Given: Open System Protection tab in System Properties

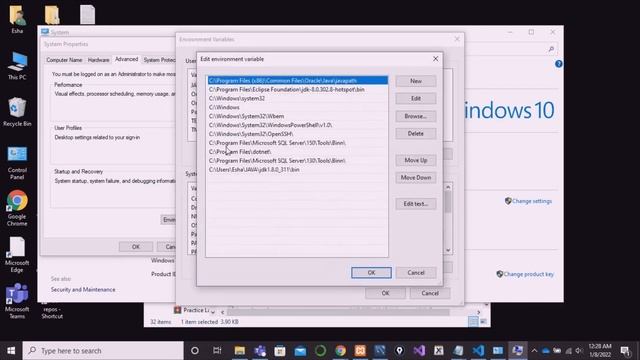Looking at the screenshot, I should click(159, 60).
